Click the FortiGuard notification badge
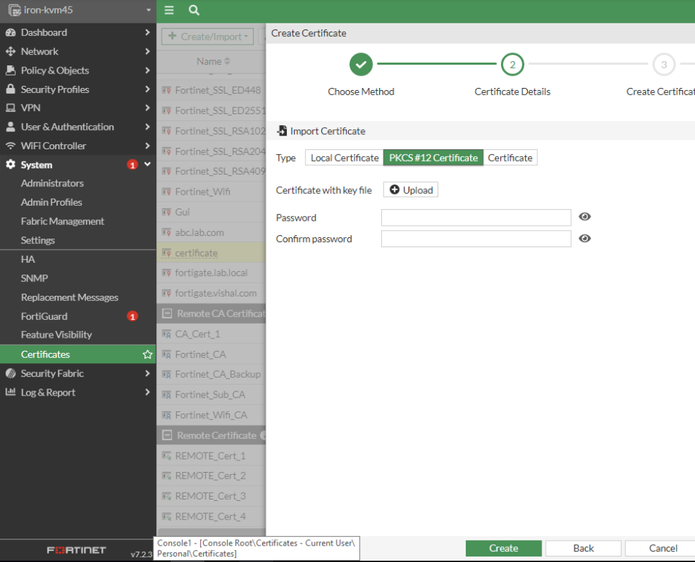695x562 pixels. coord(132,317)
